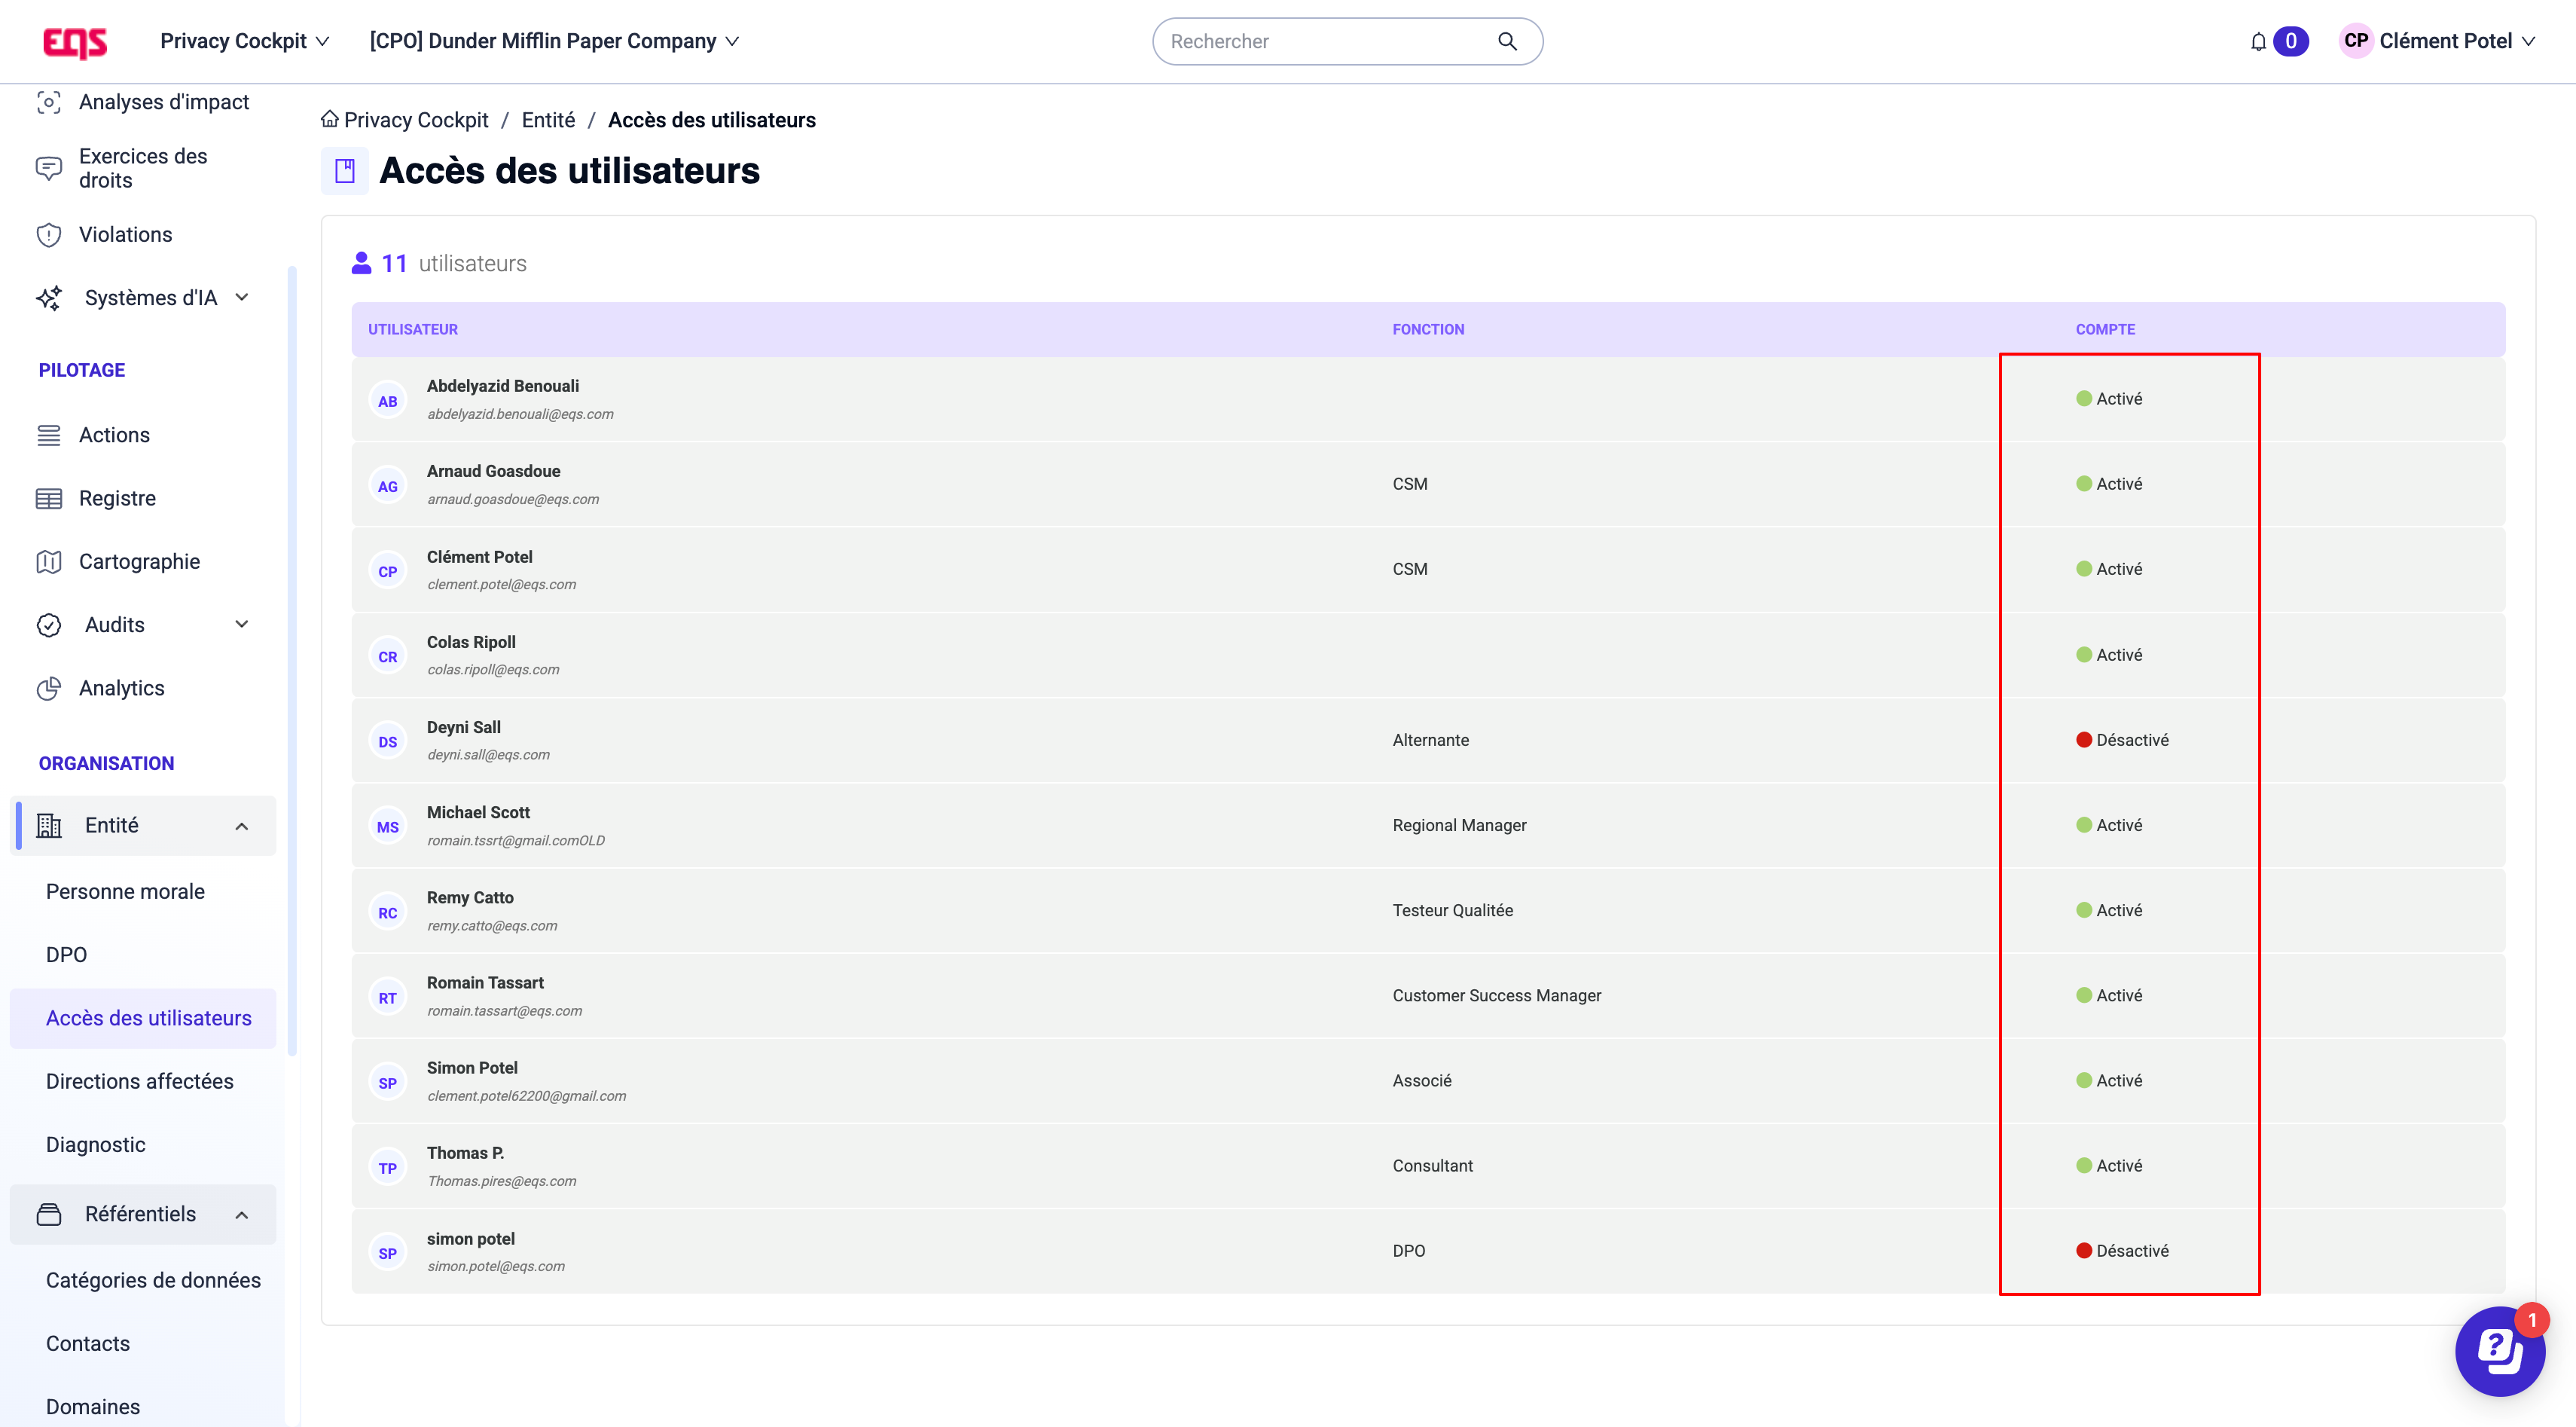The width and height of the screenshot is (2576, 1427).
Task: Click the TP avatar for Thomas P.
Action: click(x=388, y=1168)
